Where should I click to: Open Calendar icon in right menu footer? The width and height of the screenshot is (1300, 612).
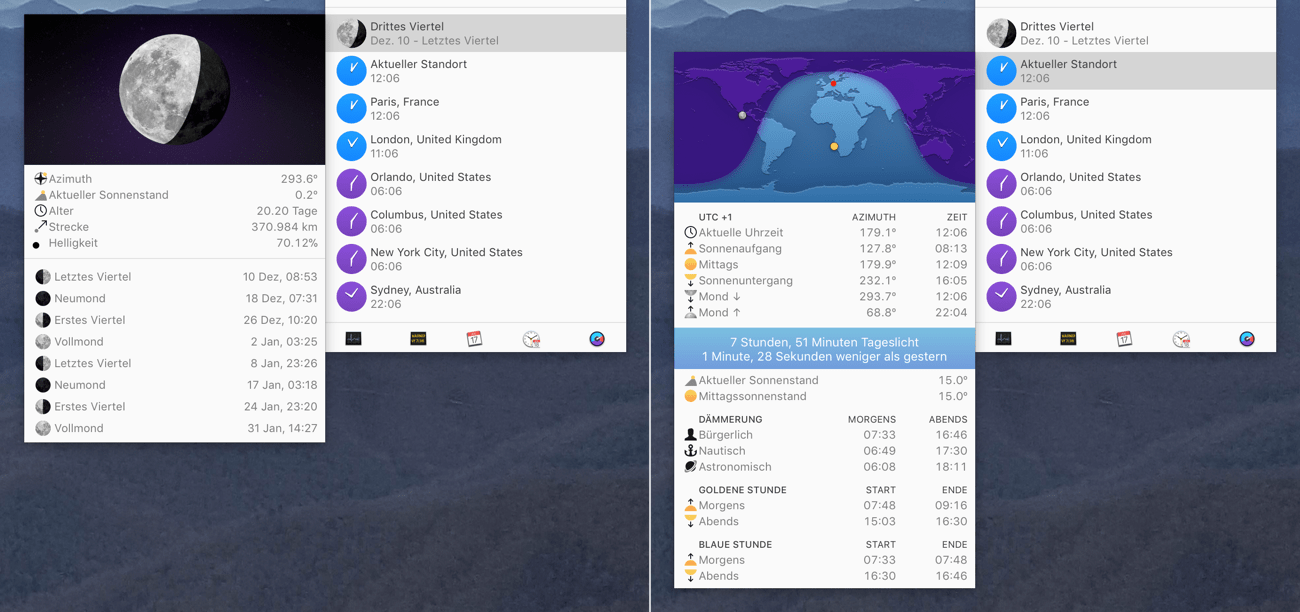coord(1124,339)
